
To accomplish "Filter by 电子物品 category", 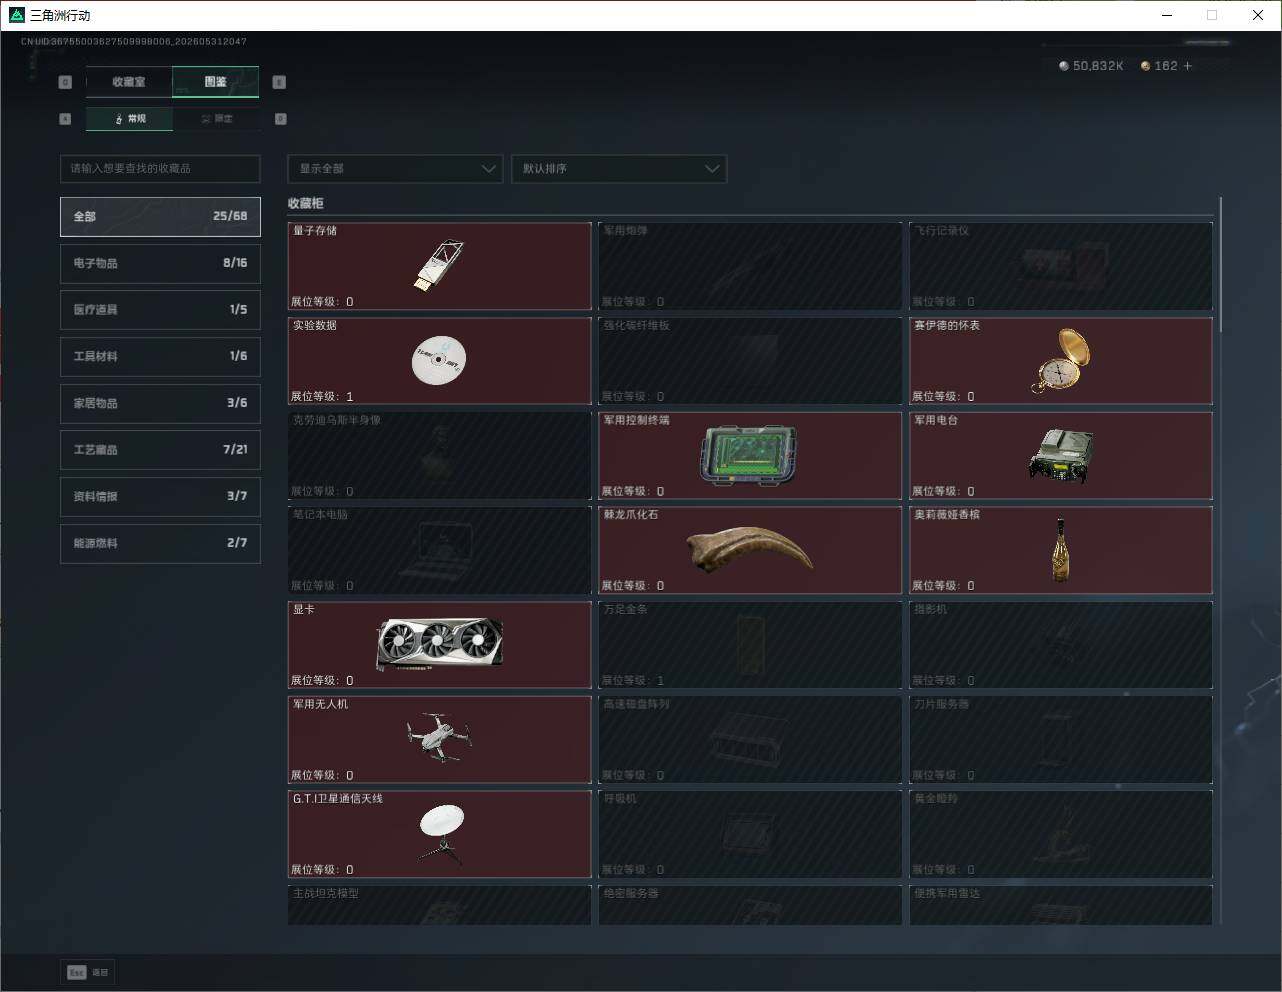I will pyautogui.click(x=160, y=263).
